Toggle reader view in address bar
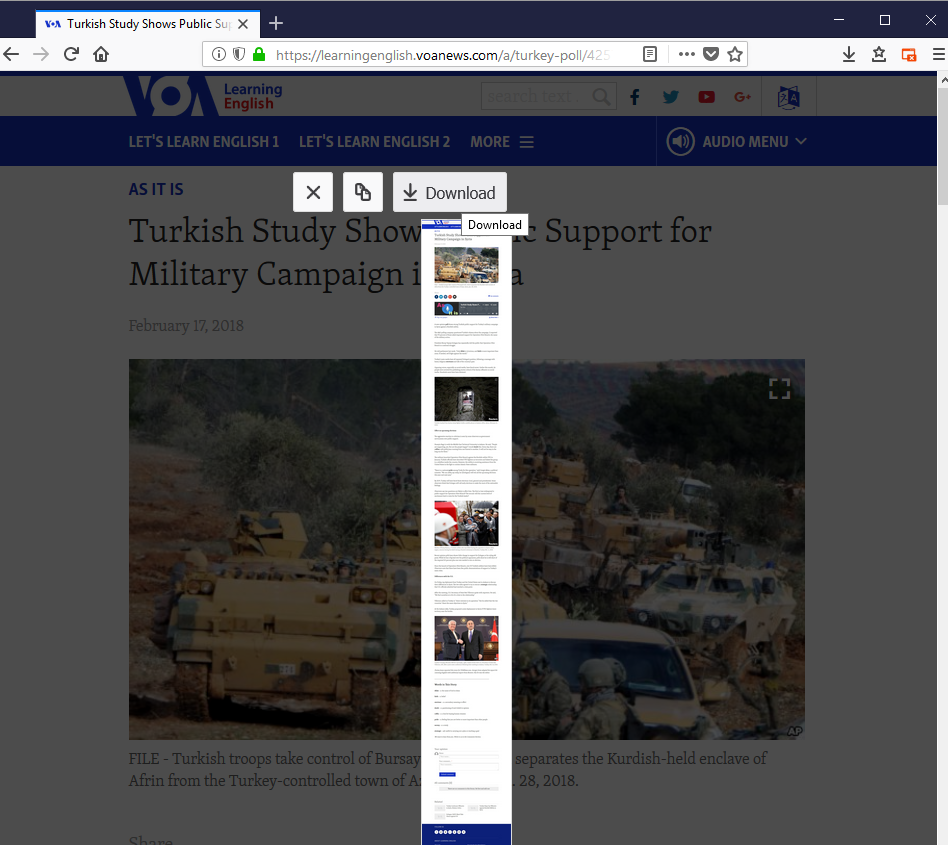The width and height of the screenshot is (948, 845). 650,55
